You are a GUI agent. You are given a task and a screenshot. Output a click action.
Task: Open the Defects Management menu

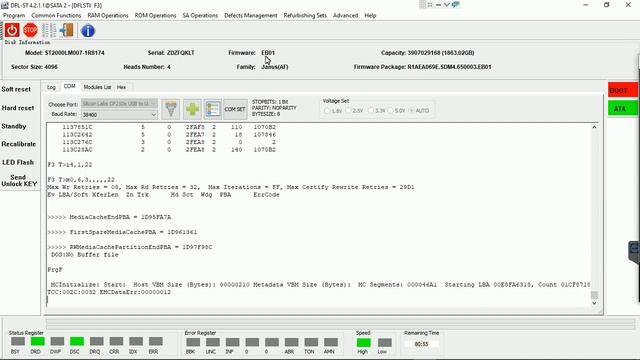pos(251,16)
